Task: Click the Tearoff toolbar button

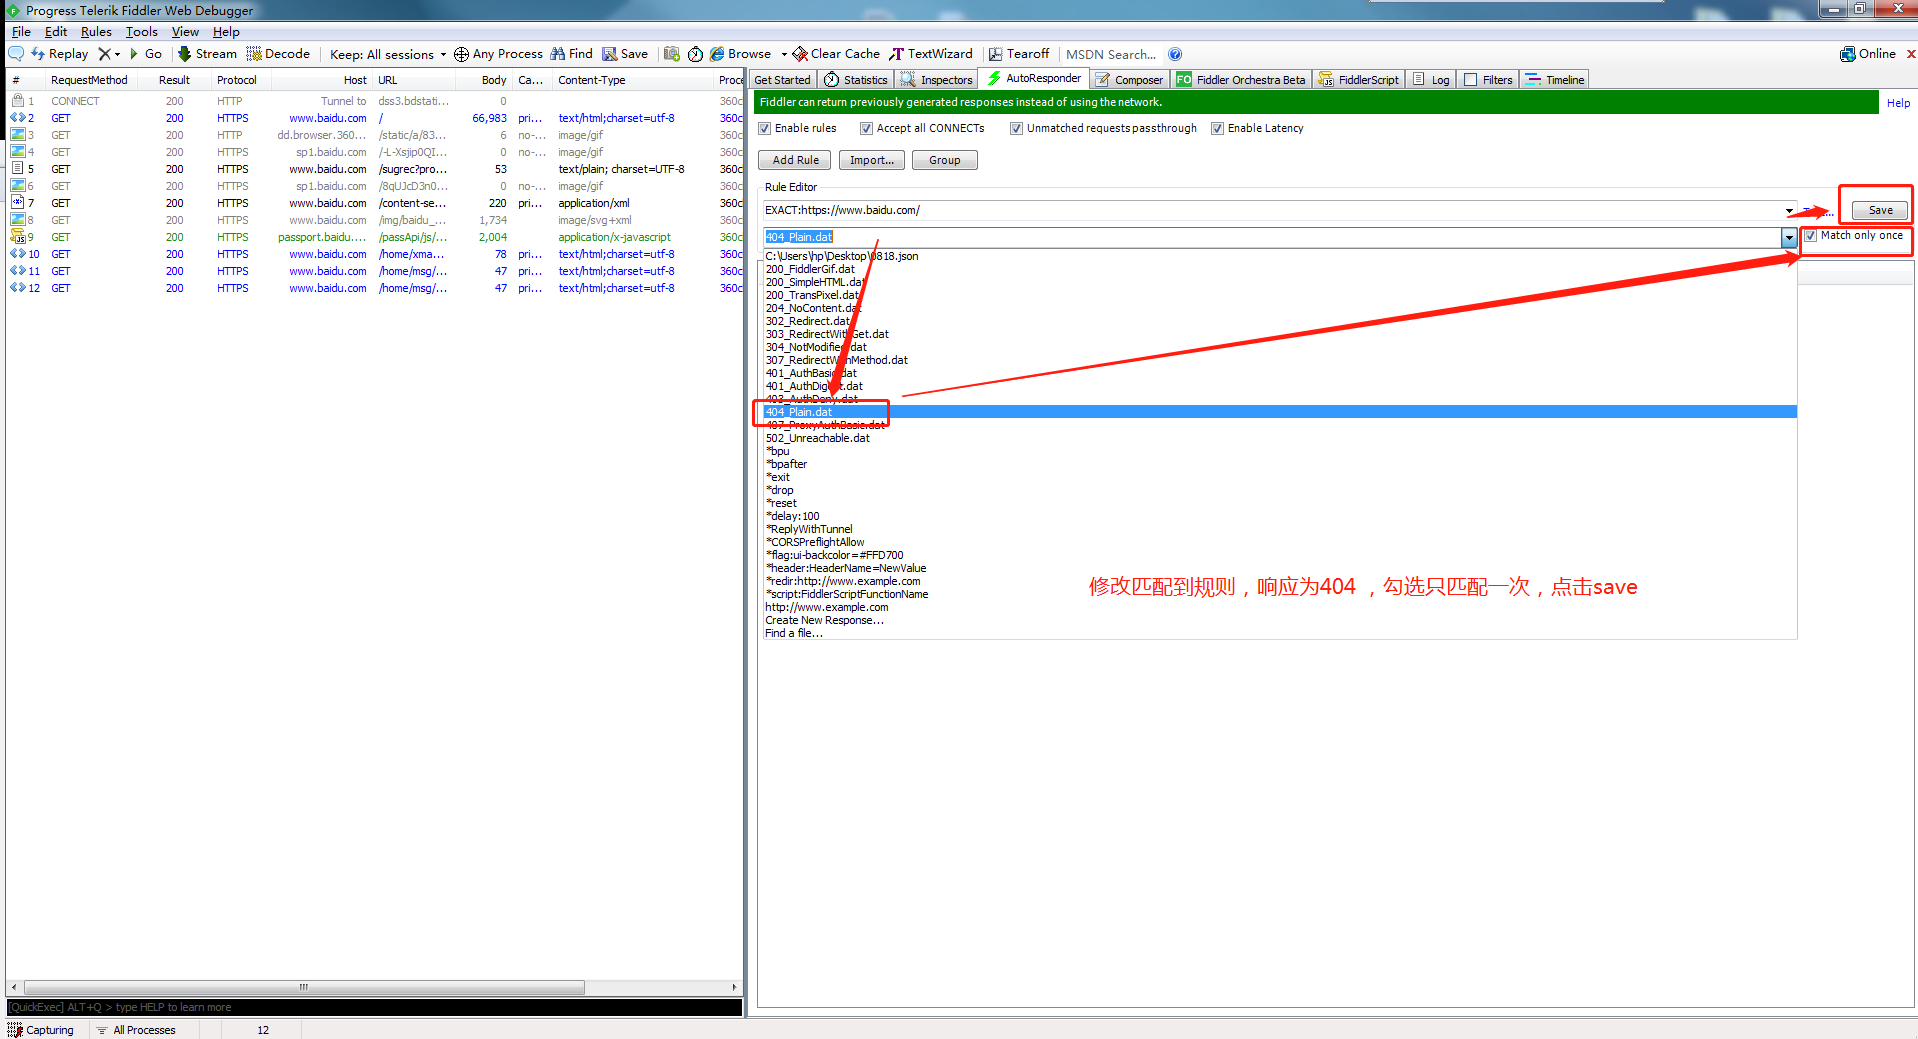Action: [x=1019, y=54]
